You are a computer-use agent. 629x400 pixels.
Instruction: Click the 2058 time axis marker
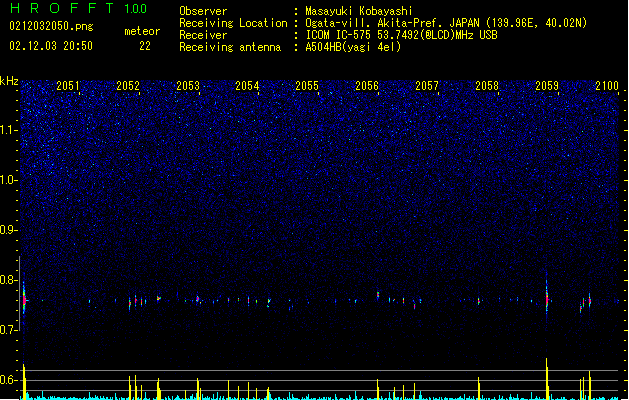(x=487, y=86)
